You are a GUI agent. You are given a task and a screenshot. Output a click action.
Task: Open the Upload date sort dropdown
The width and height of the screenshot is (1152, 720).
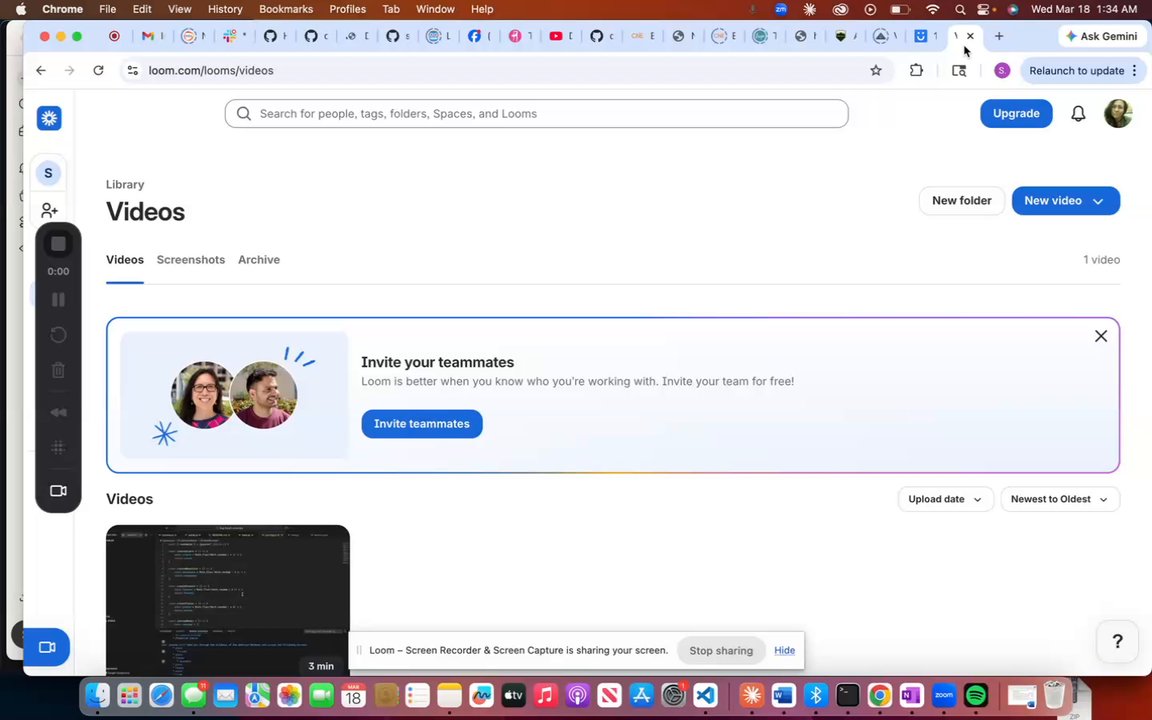click(946, 500)
